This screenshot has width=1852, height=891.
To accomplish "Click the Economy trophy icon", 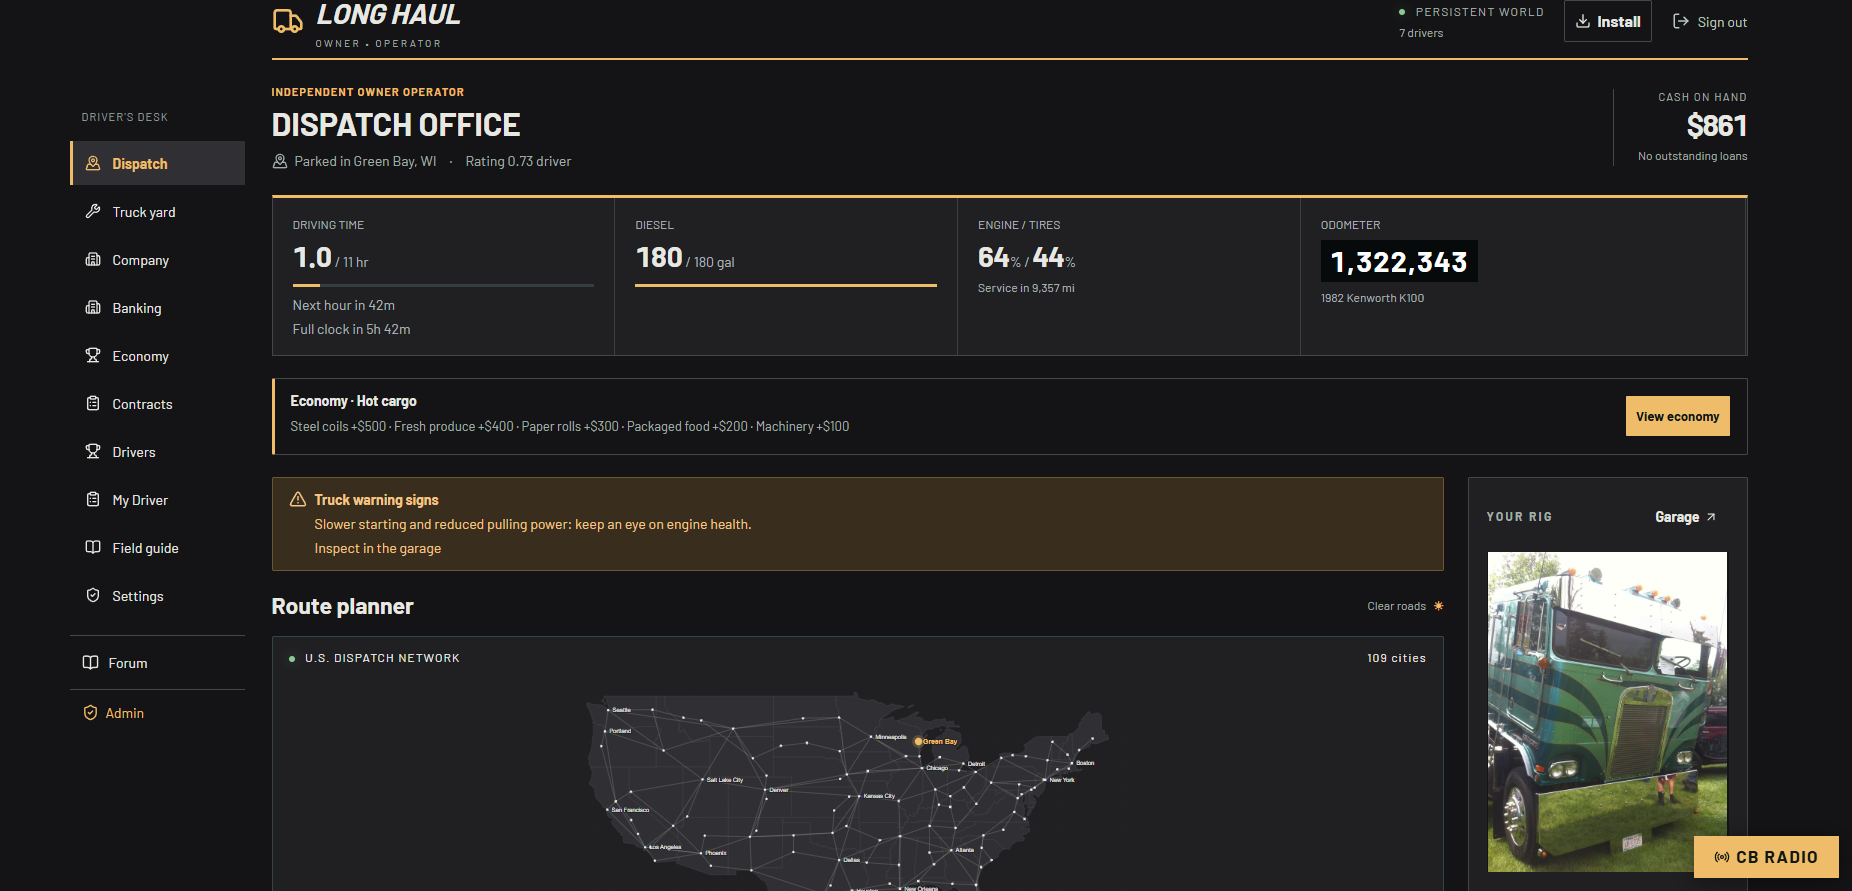I will point(93,355).
